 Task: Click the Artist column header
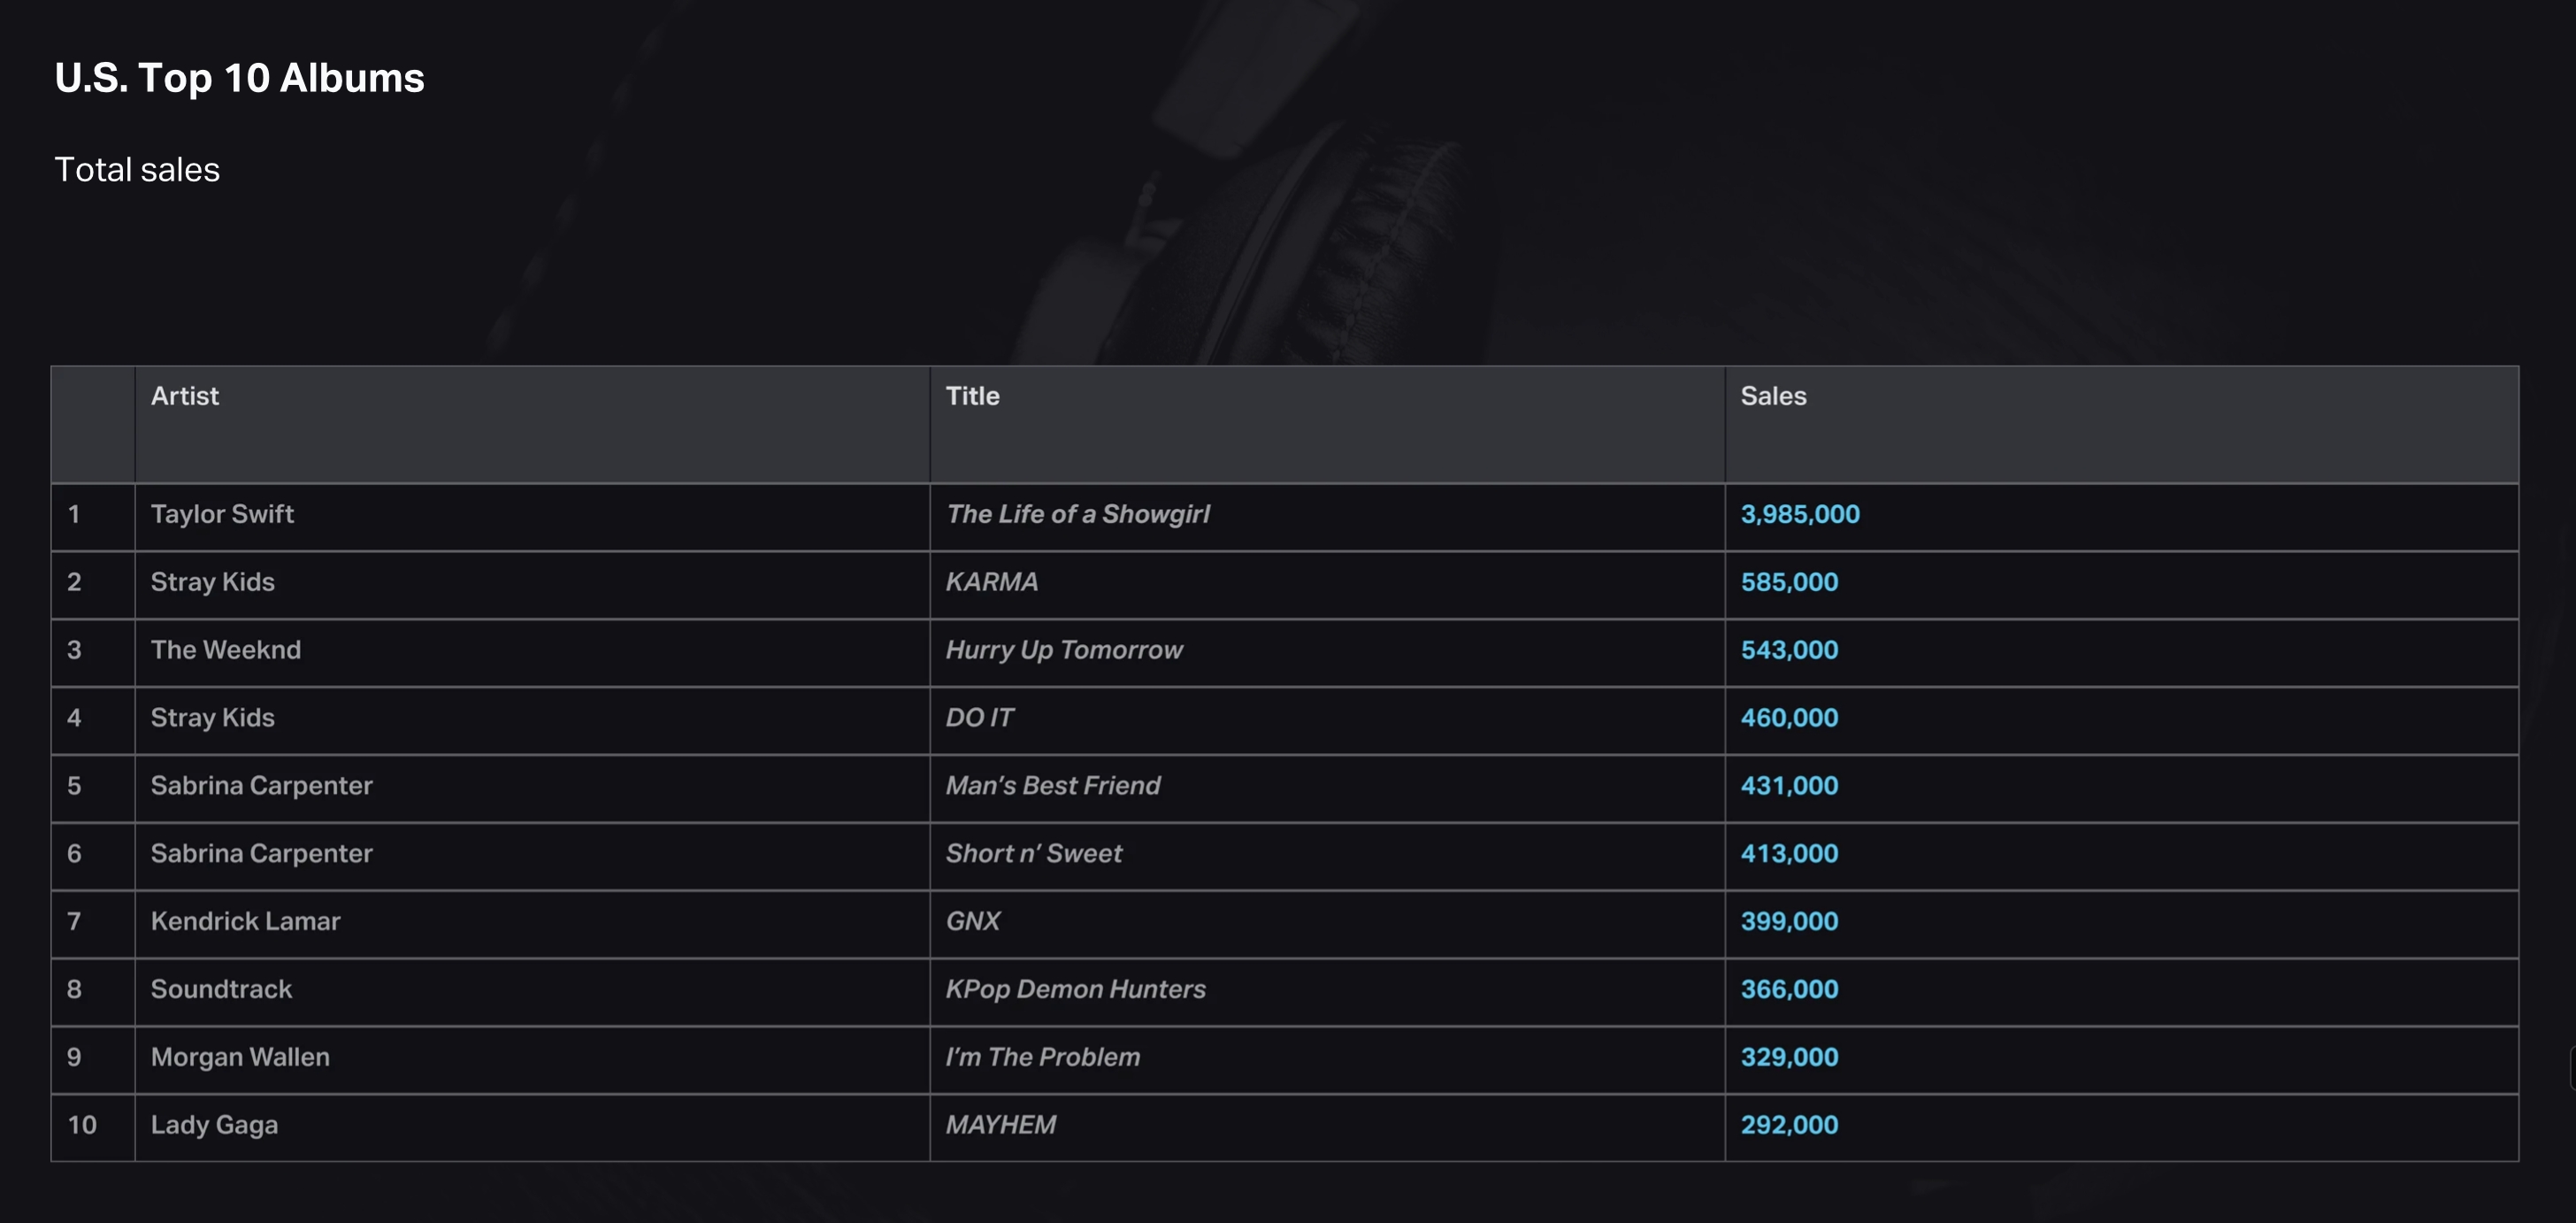pyautogui.click(x=185, y=396)
